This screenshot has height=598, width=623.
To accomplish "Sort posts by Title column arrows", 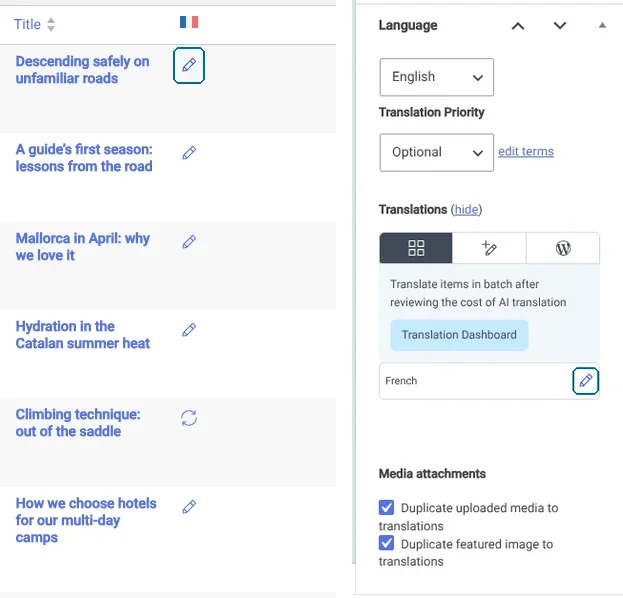I will [51, 24].
